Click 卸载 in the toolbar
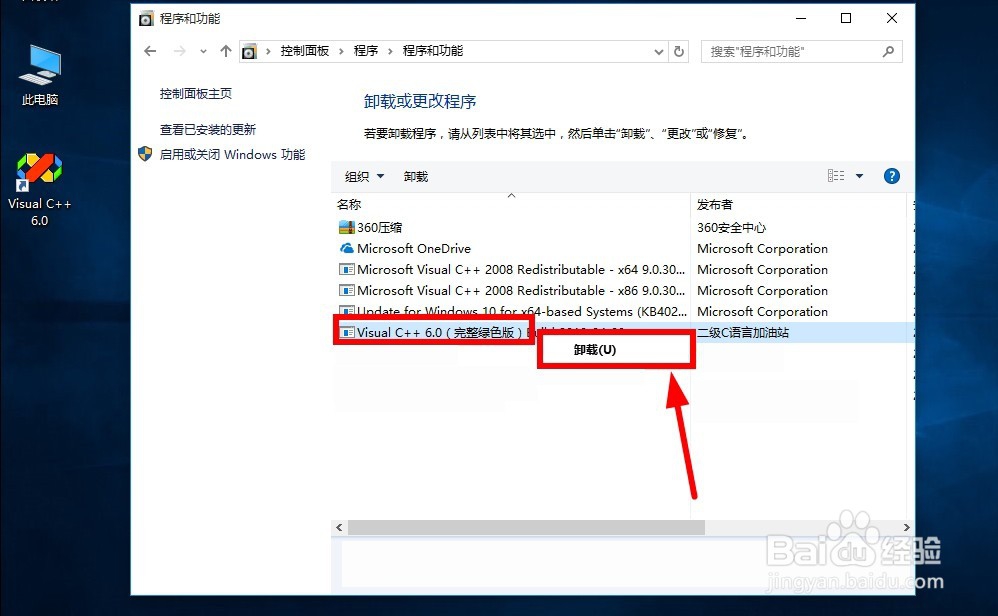 [416, 176]
